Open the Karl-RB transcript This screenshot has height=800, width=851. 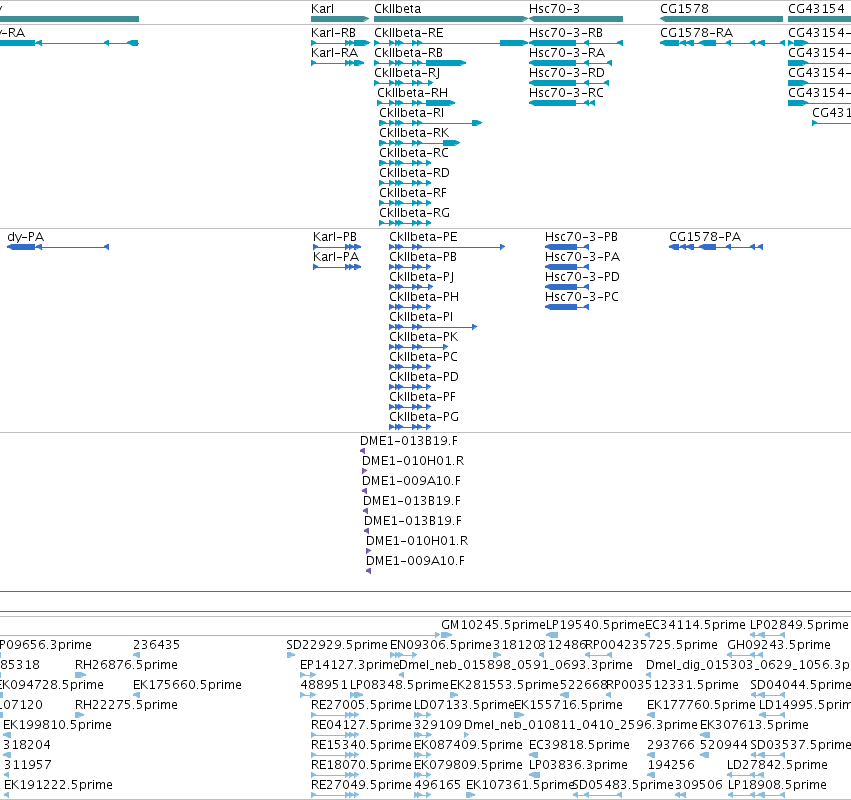pyautogui.click(x=333, y=33)
